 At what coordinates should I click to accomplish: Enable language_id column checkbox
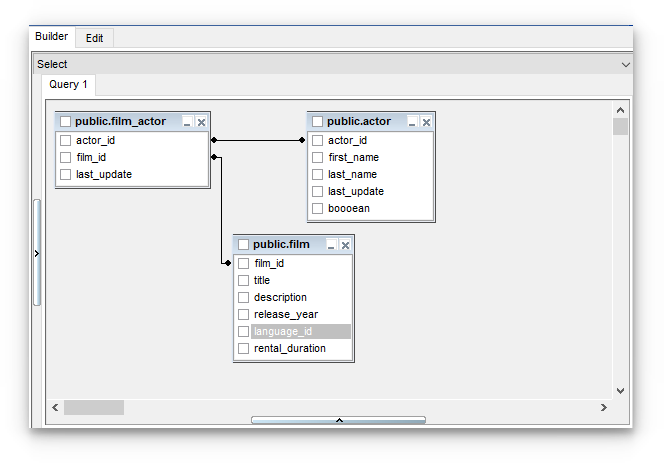pos(243,331)
